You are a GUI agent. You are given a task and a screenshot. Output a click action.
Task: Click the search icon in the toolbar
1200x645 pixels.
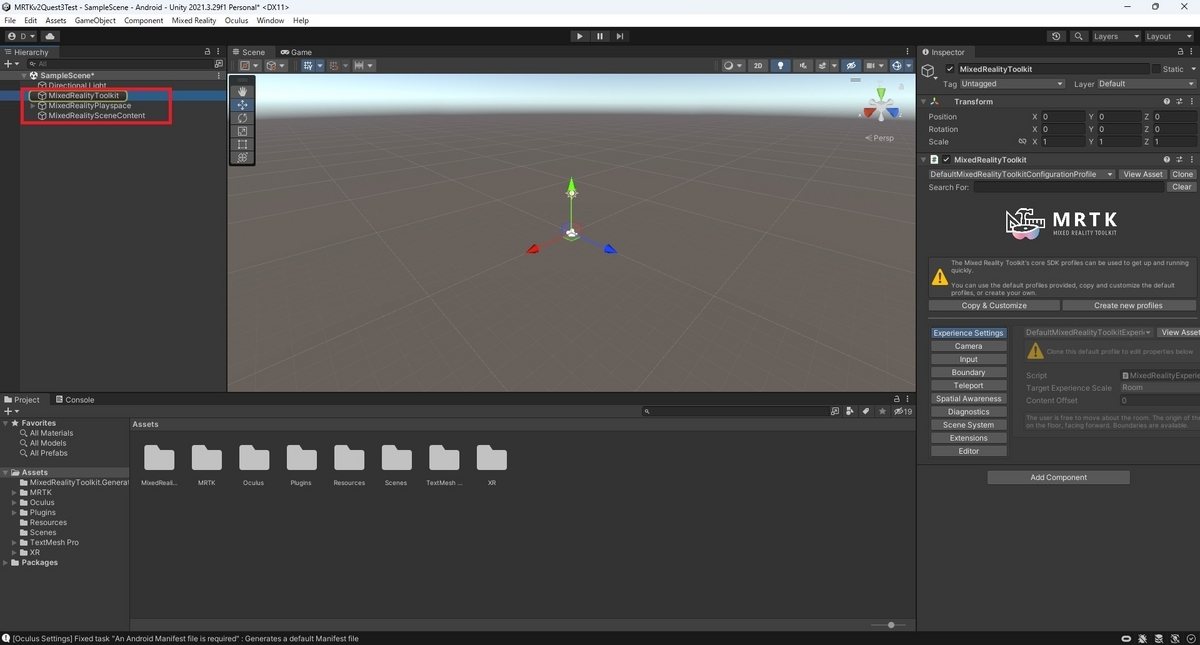tap(1080, 35)
